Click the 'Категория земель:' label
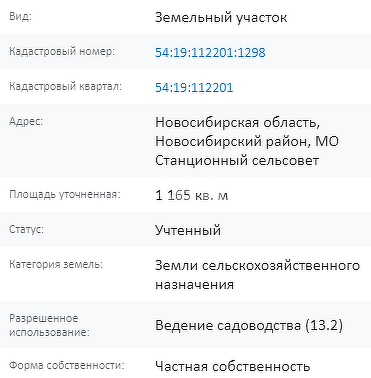 (56, 265)
